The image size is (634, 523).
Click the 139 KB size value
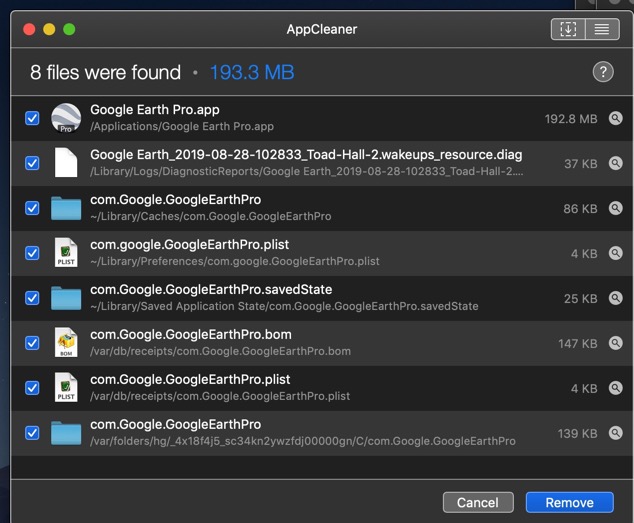pos(577,434)
